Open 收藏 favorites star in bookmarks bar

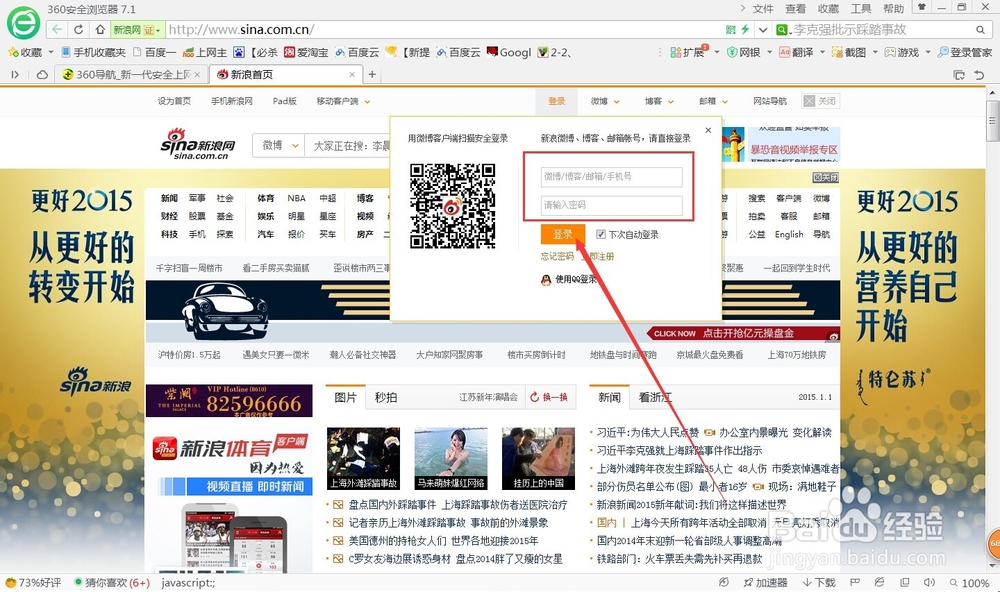point(24,52)
